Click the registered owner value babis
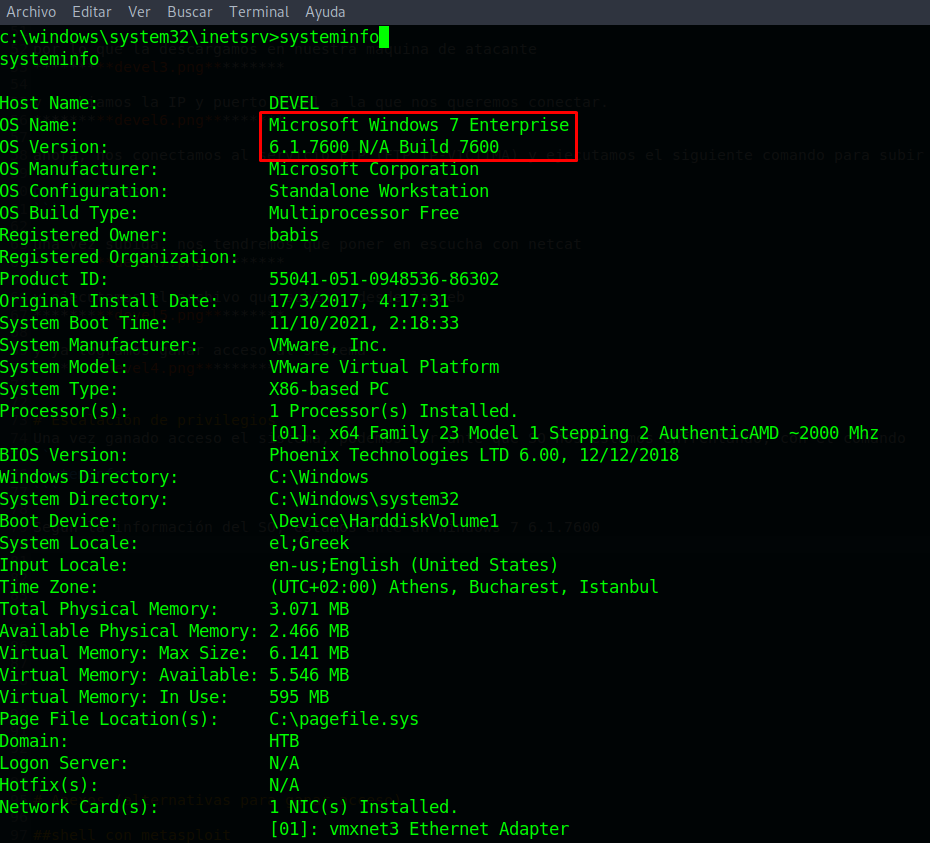The width and height of the screenshot is (930, 843). click(x=294, y=236)
